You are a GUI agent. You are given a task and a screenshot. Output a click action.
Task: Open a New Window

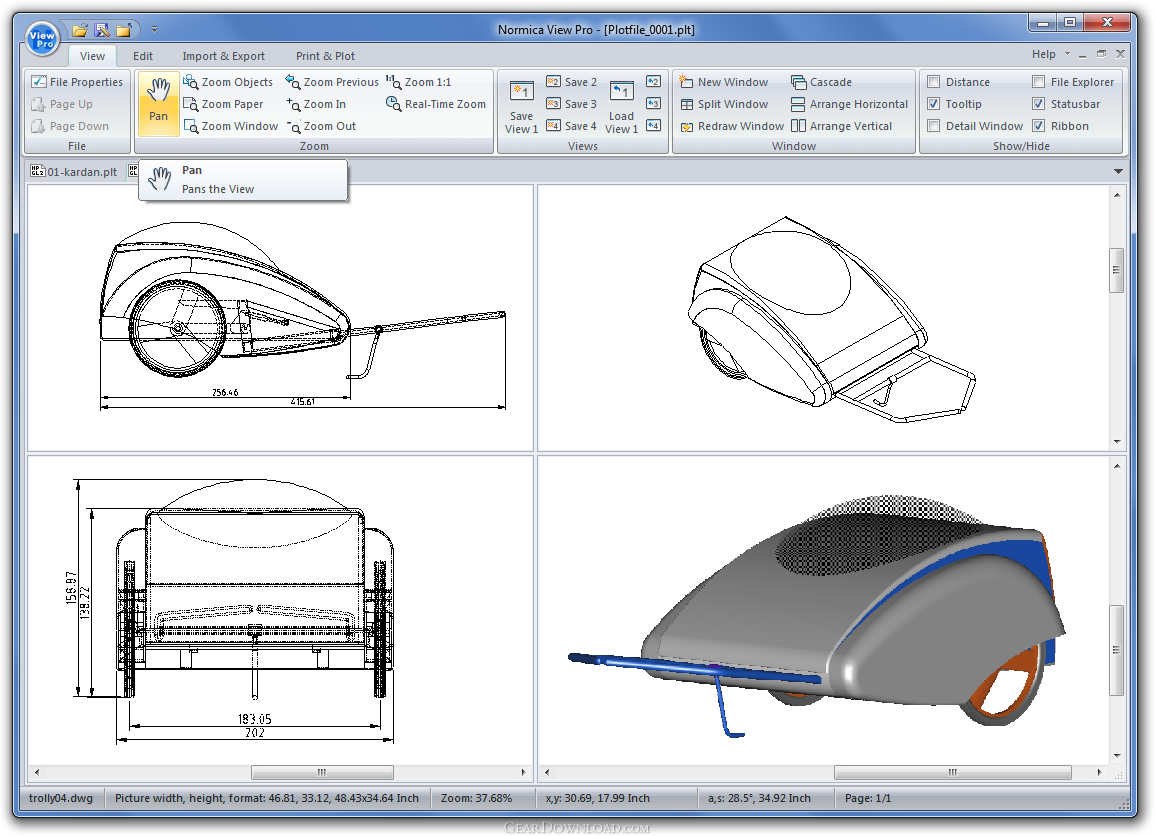point(723,82)
